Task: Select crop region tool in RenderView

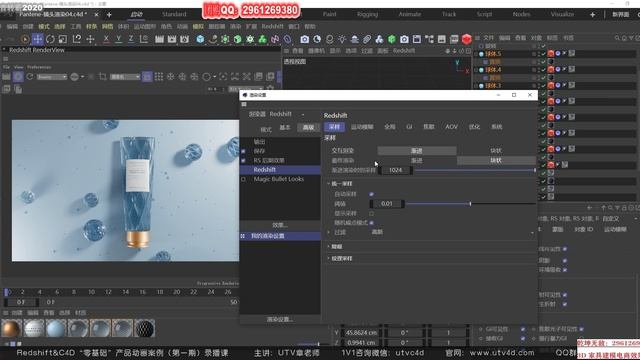Action: [x=102, y=77]
